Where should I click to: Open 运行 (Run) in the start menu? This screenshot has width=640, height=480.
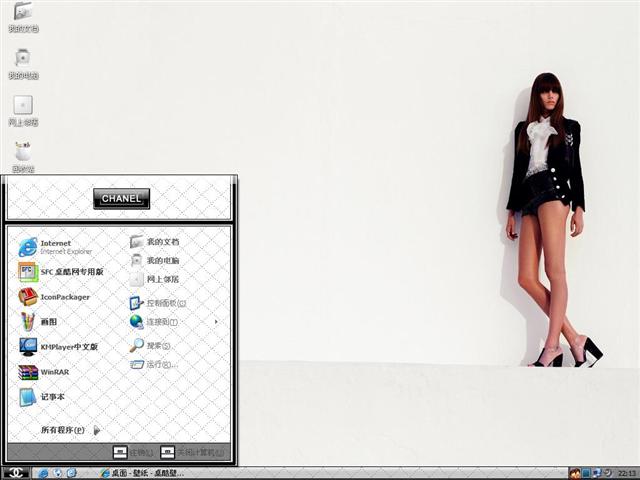(x=153, y=364)
